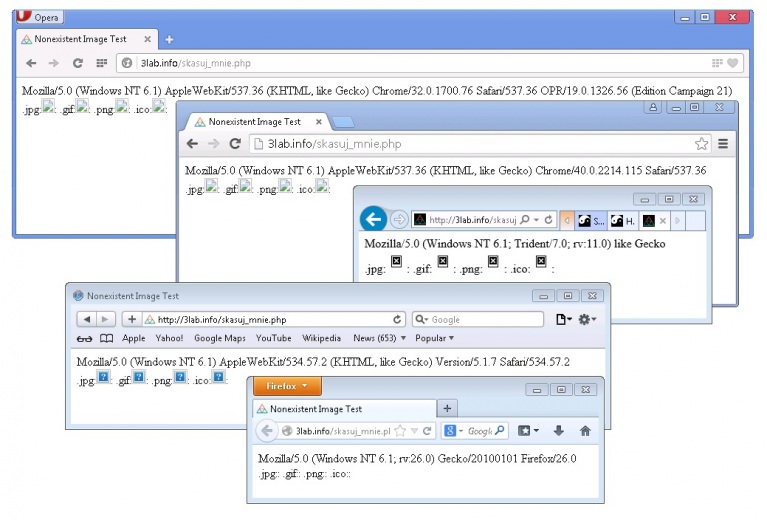Click into Safari's Google search field
This screenshot has height=520, width=767.
click(470, 319)
